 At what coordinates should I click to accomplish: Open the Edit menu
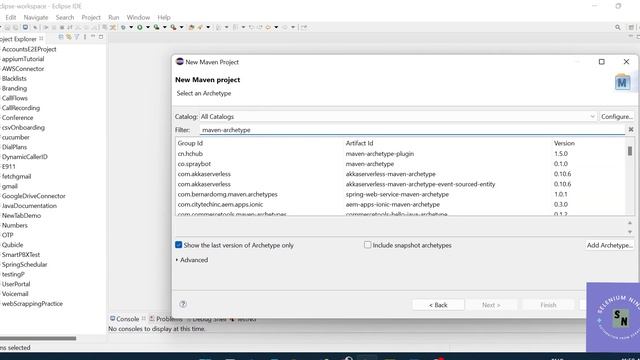[x=11, y=18]
